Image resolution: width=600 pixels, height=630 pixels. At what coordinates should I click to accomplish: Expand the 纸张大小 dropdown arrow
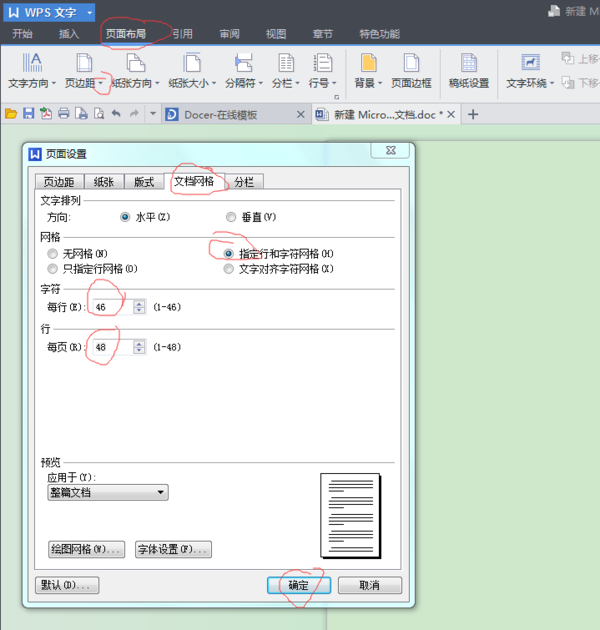[214, 83]
